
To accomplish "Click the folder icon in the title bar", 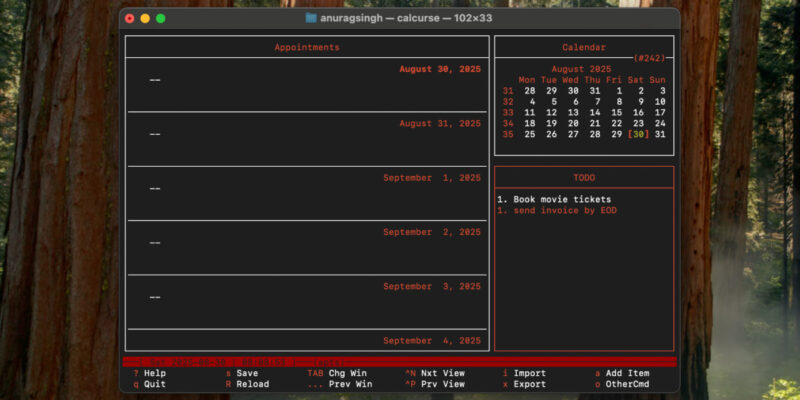I will [311, 18].
